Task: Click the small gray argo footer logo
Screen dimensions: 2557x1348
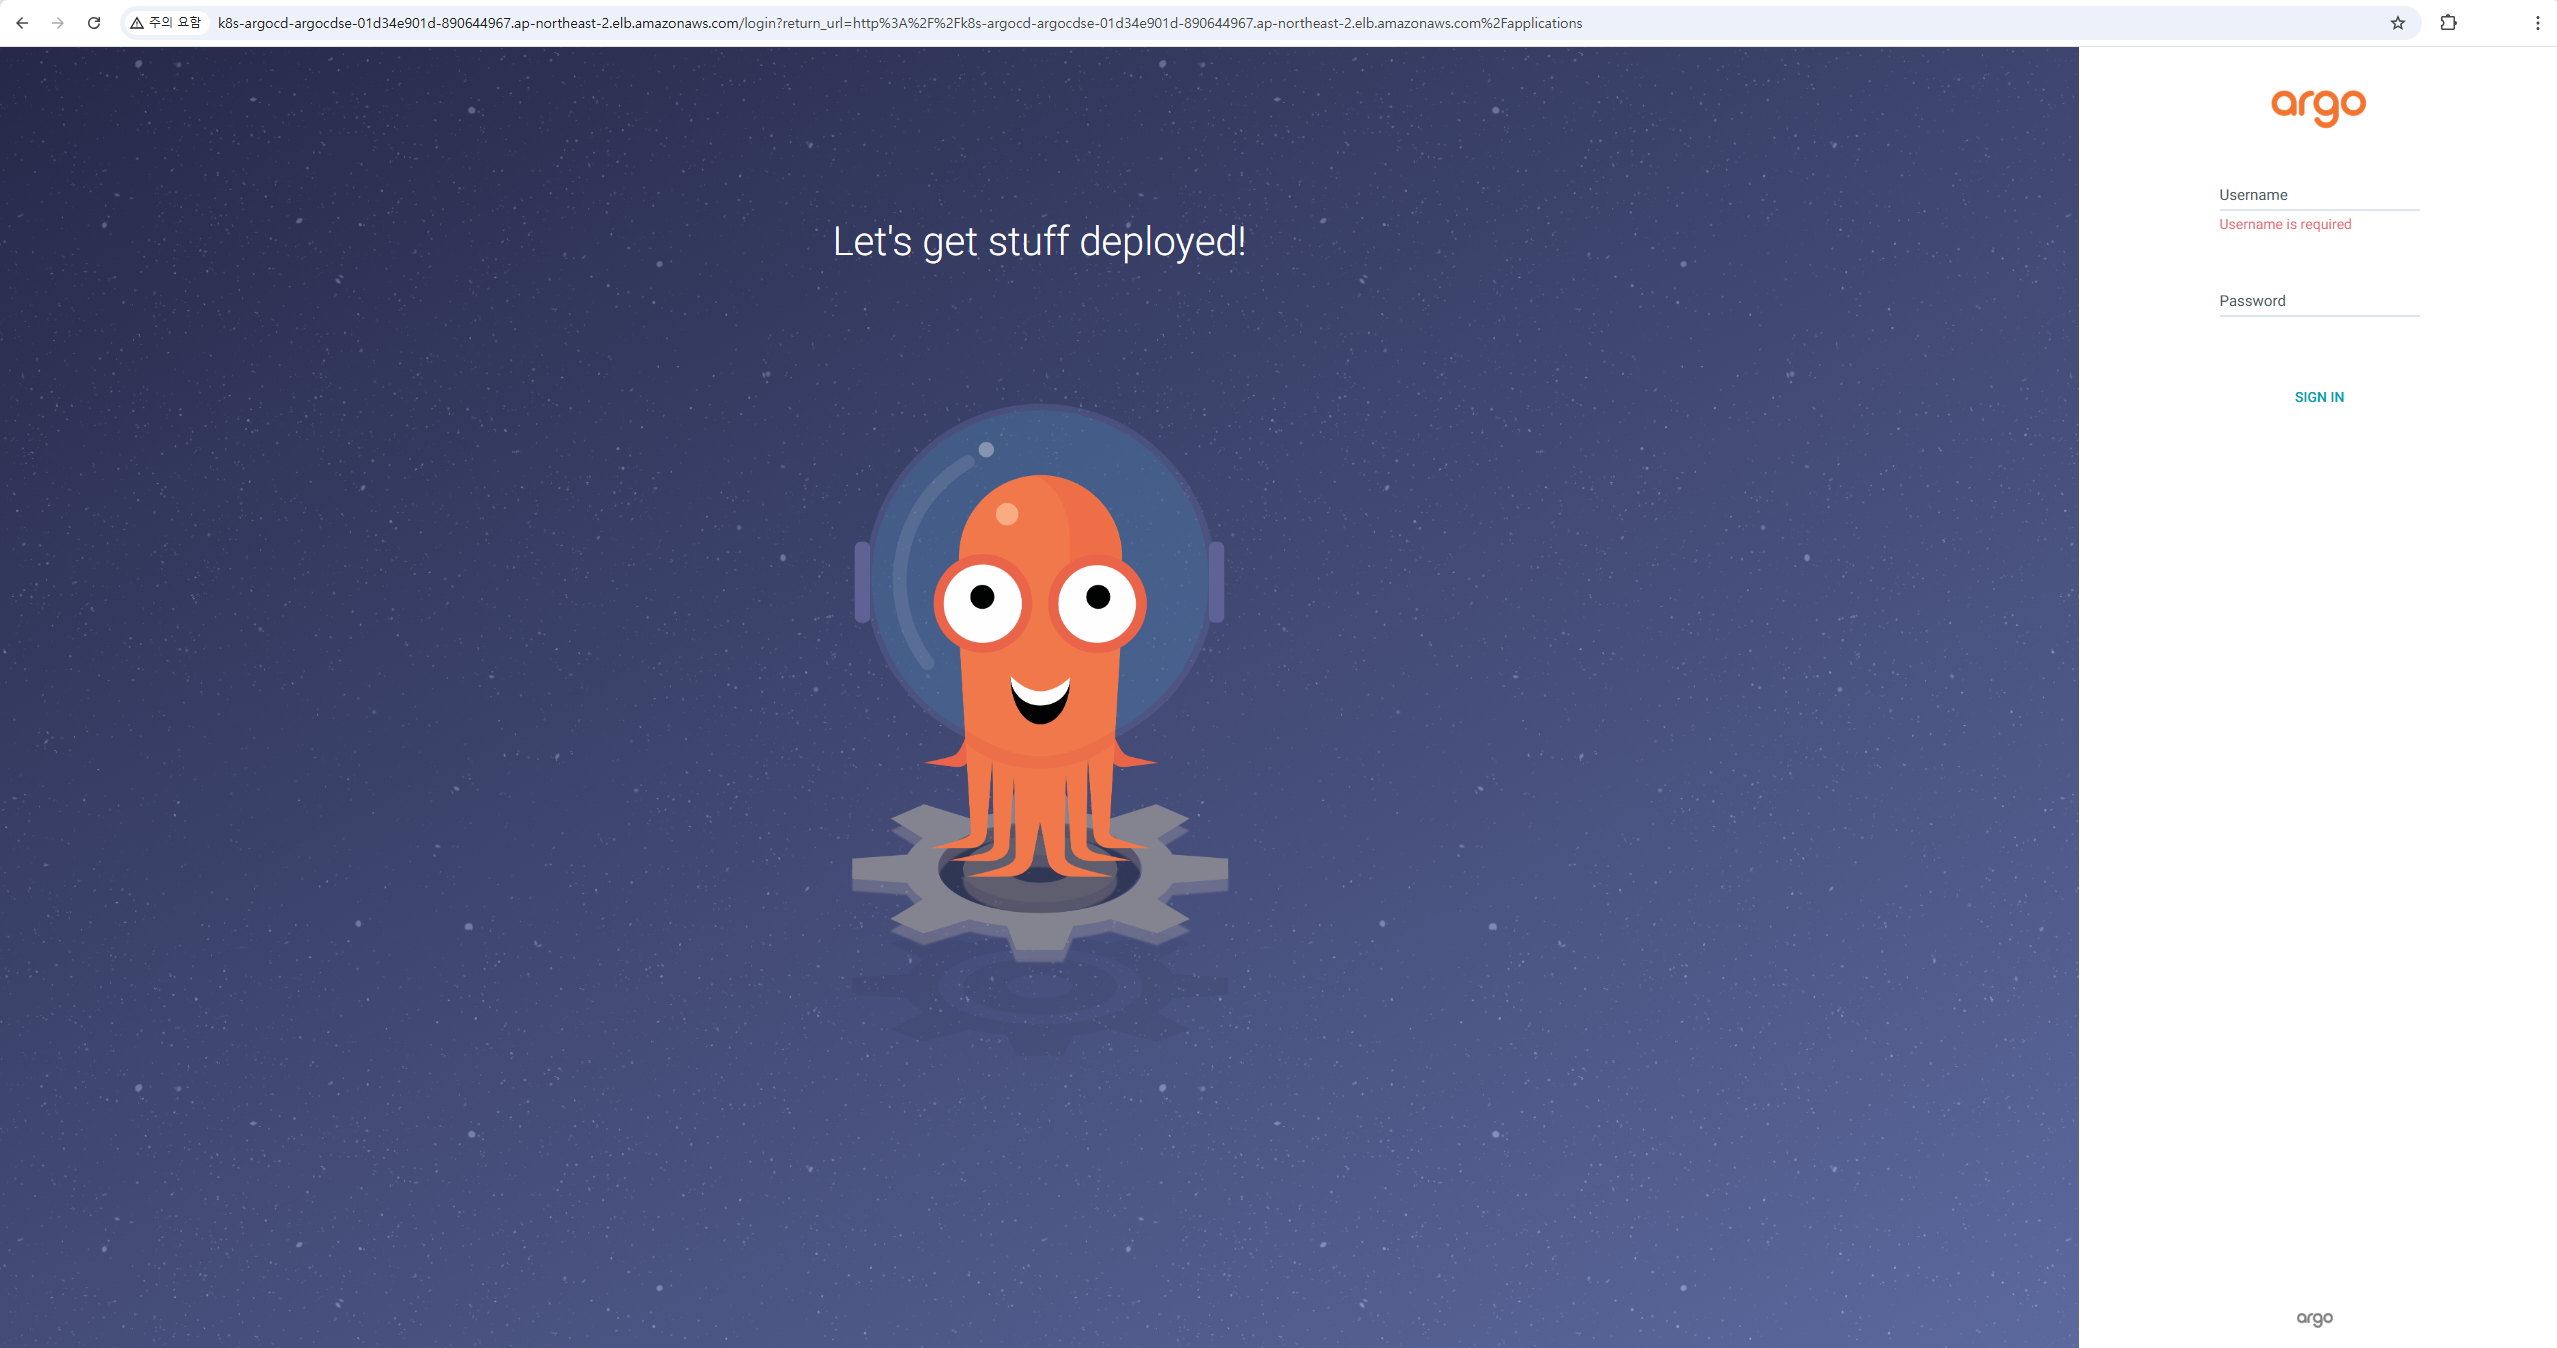Action: click(2314, 1318)
